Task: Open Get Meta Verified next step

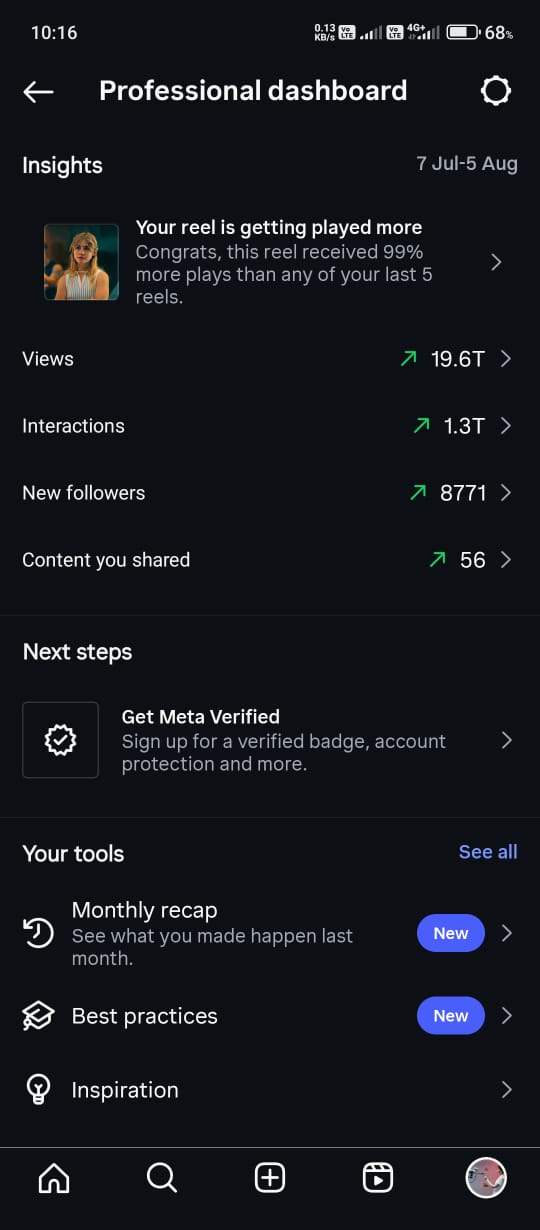Action: (x=270, y=740)
